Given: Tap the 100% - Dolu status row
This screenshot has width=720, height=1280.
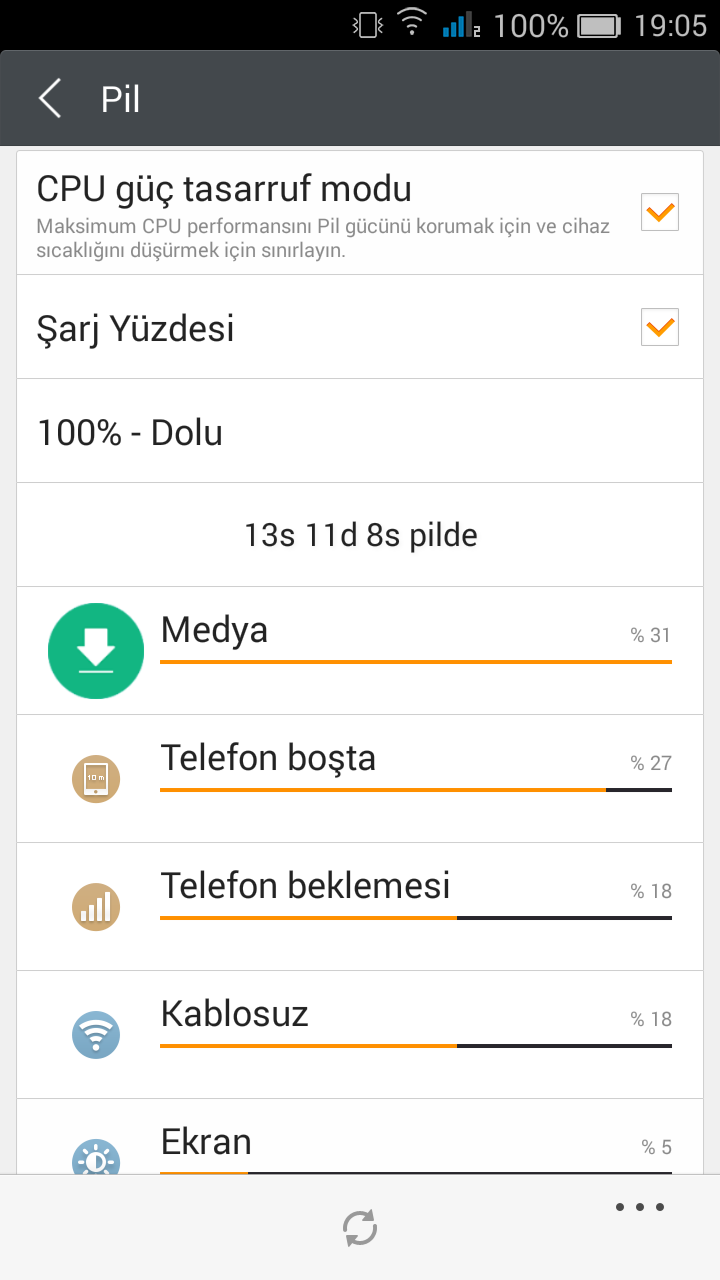Looking at the screenshot, I should point(360,431).
